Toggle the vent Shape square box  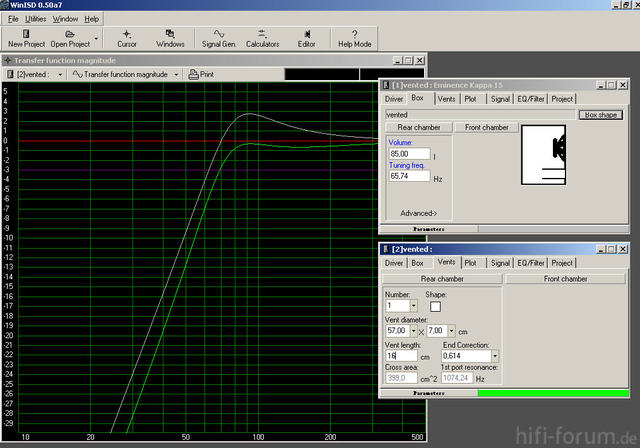[x=435, y=306]
